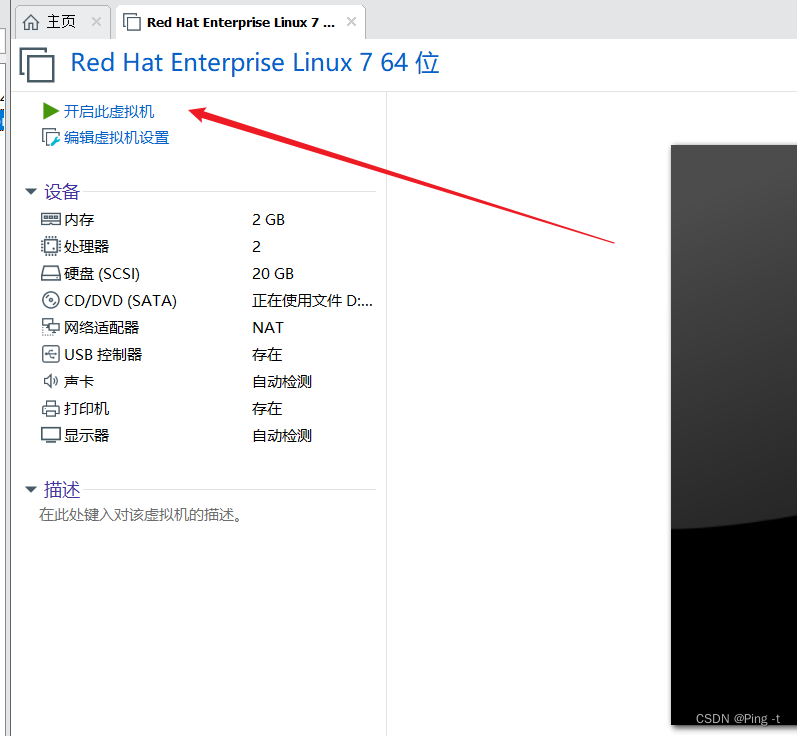Select the 处理器 device label
The width and height of the screenshot is (797, 736).
point(86,247)
